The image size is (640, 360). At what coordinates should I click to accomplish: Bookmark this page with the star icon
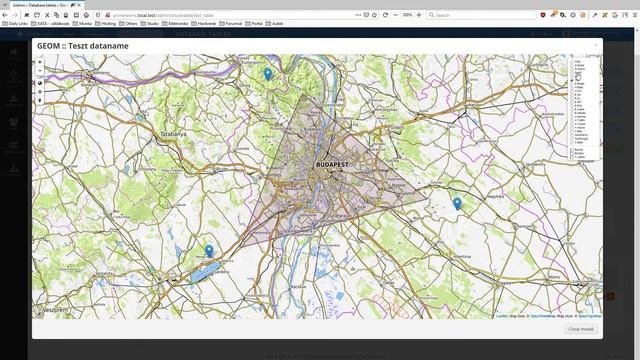374,15
